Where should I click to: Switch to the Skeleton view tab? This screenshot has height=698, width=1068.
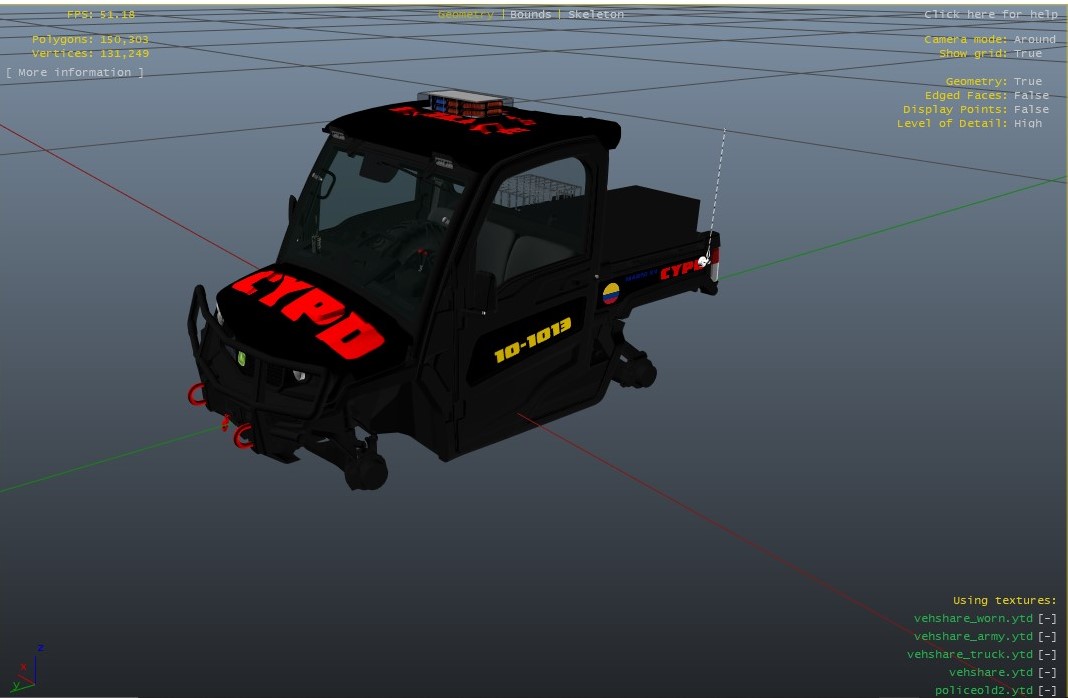(594, 15)
